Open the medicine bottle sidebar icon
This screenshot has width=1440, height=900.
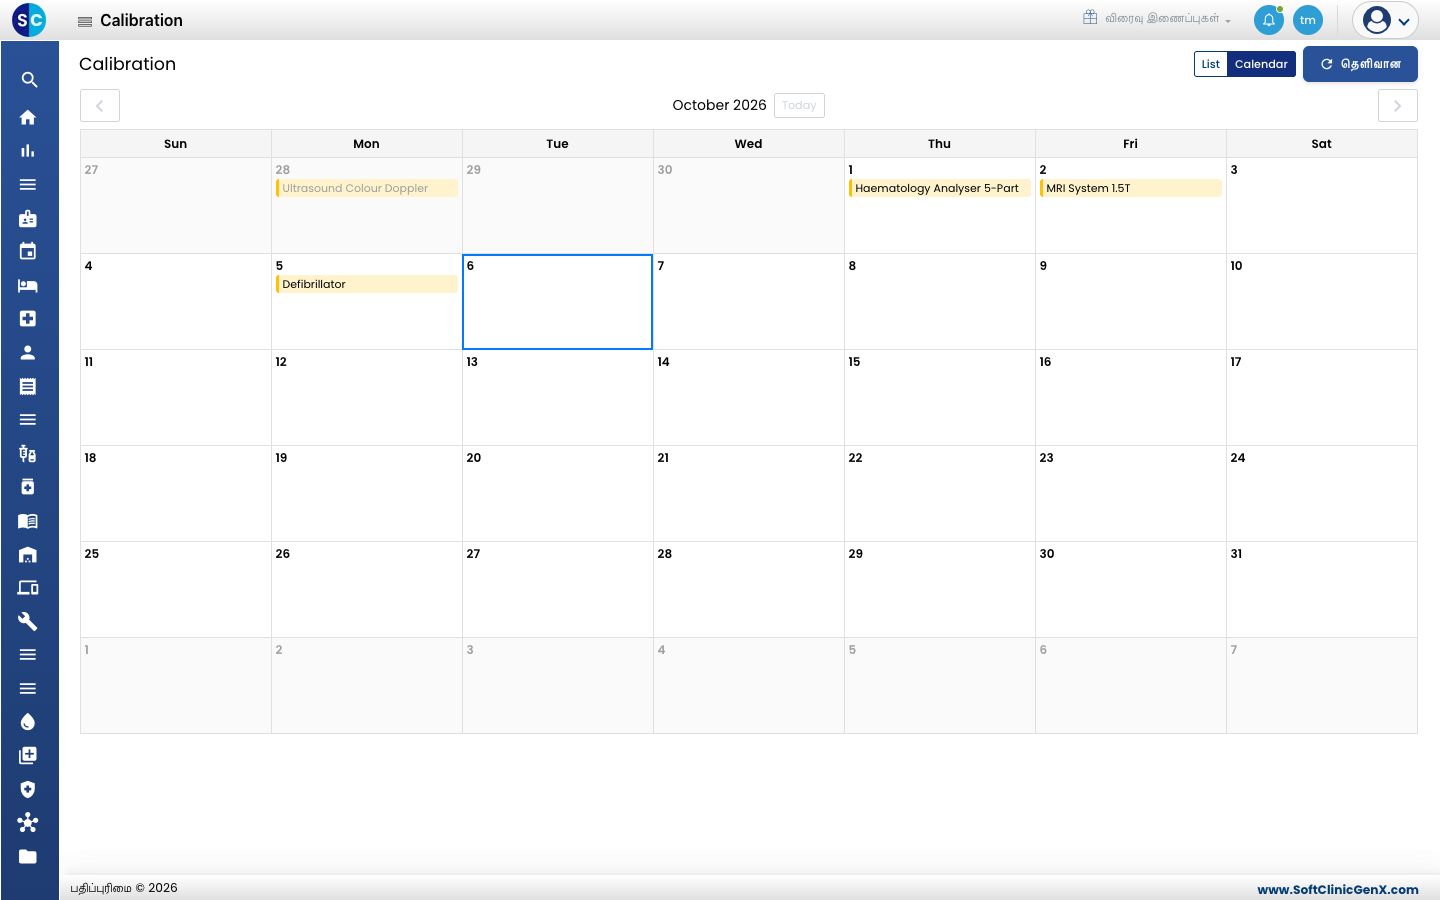[x=28, y=487]
